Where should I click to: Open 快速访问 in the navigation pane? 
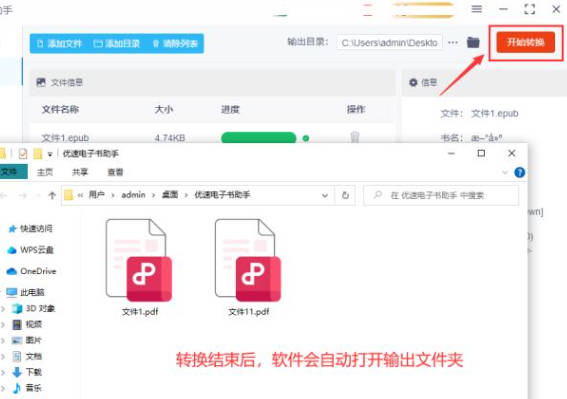[x=30, y=229]
